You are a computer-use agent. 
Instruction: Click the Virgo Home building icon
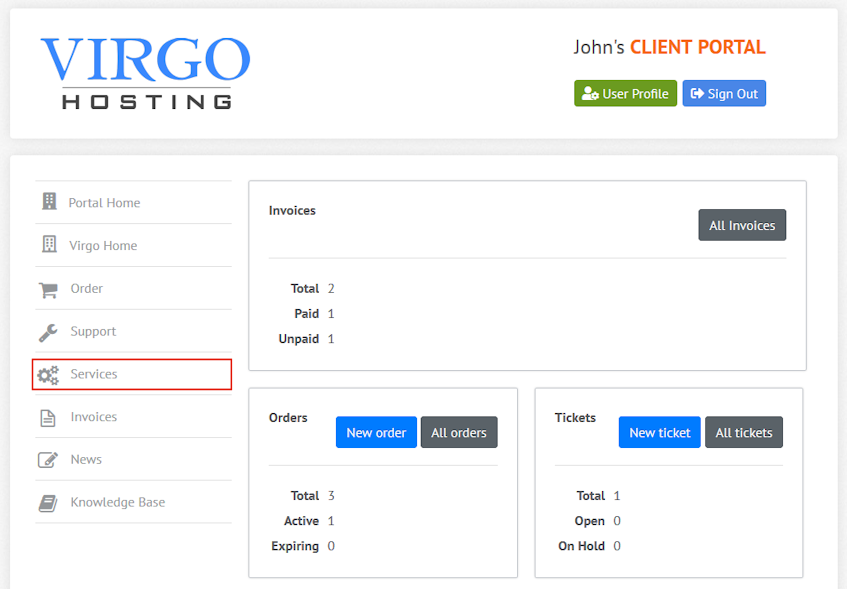[49, 244]
